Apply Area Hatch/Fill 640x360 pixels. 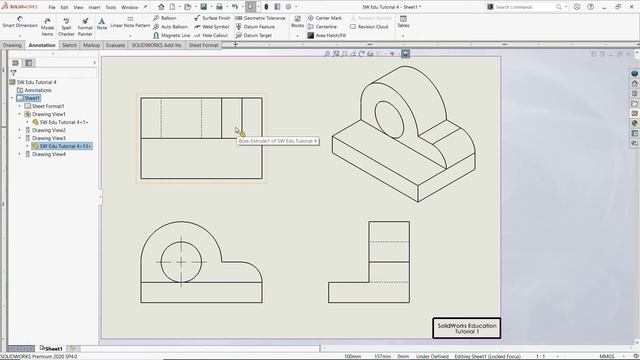click(327, 36)
